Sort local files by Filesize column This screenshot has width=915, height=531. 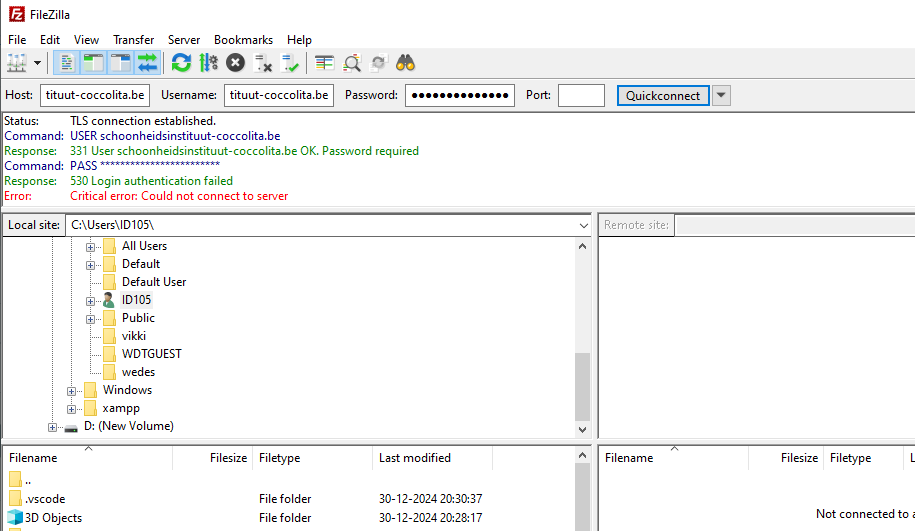[213, 458]
